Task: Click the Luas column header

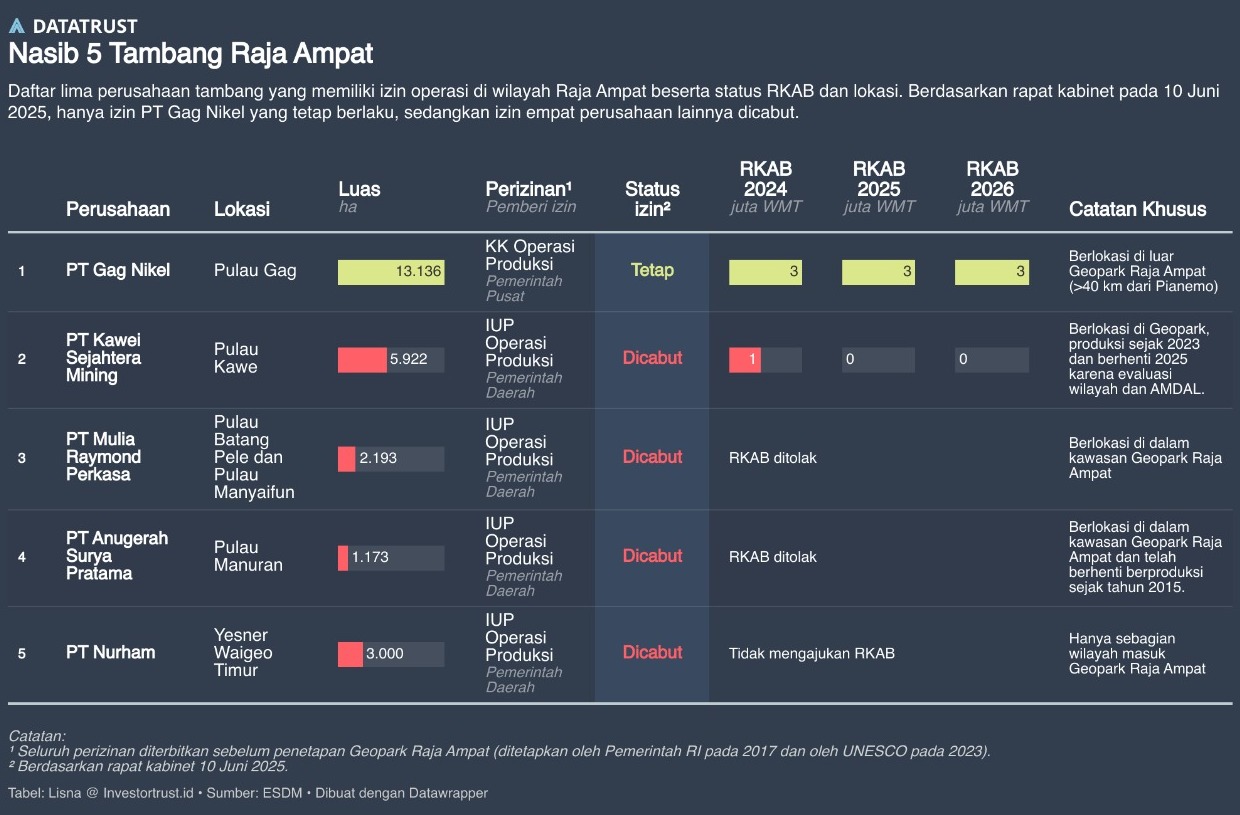Action: 359,189
